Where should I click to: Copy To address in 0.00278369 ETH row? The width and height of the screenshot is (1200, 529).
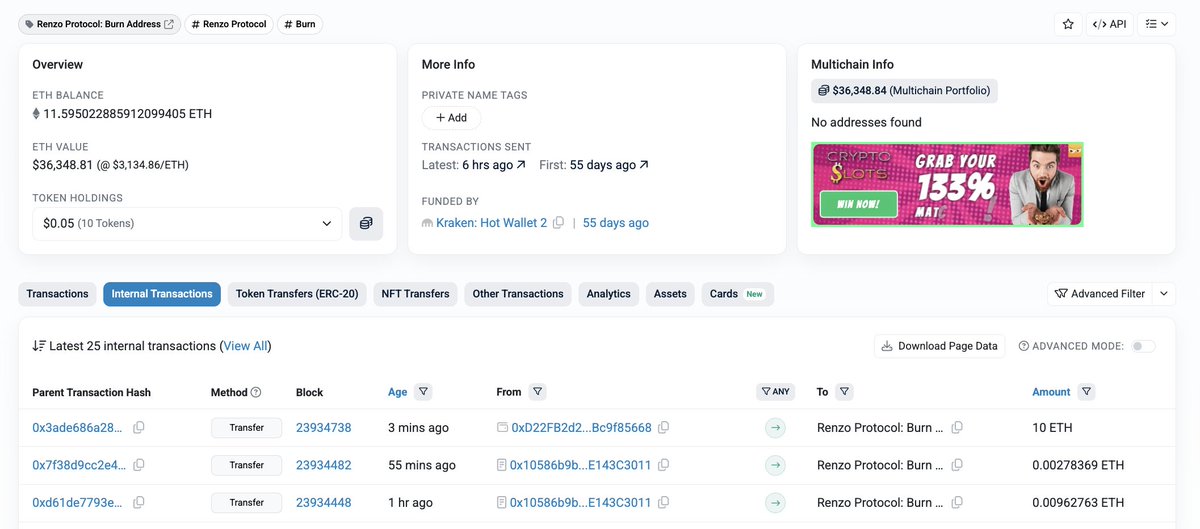957,465
